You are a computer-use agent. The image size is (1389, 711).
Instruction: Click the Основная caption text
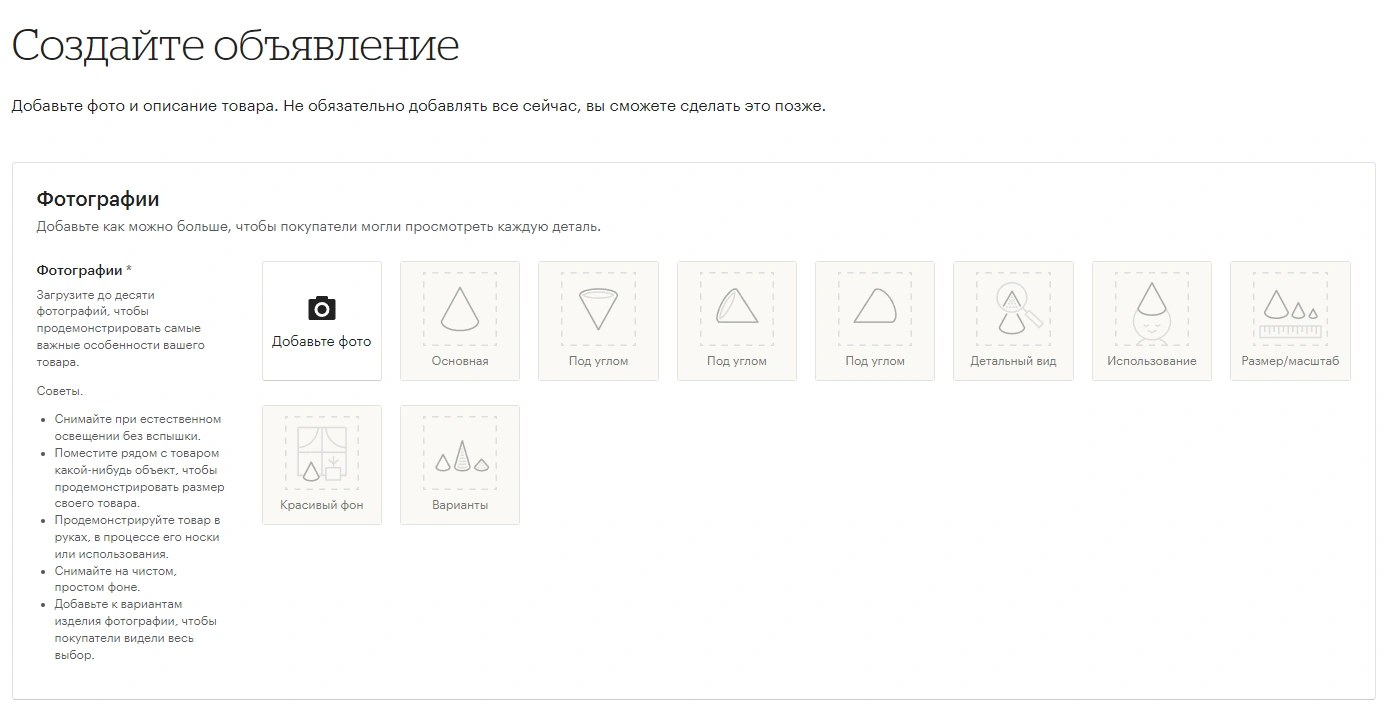[460, 361]
